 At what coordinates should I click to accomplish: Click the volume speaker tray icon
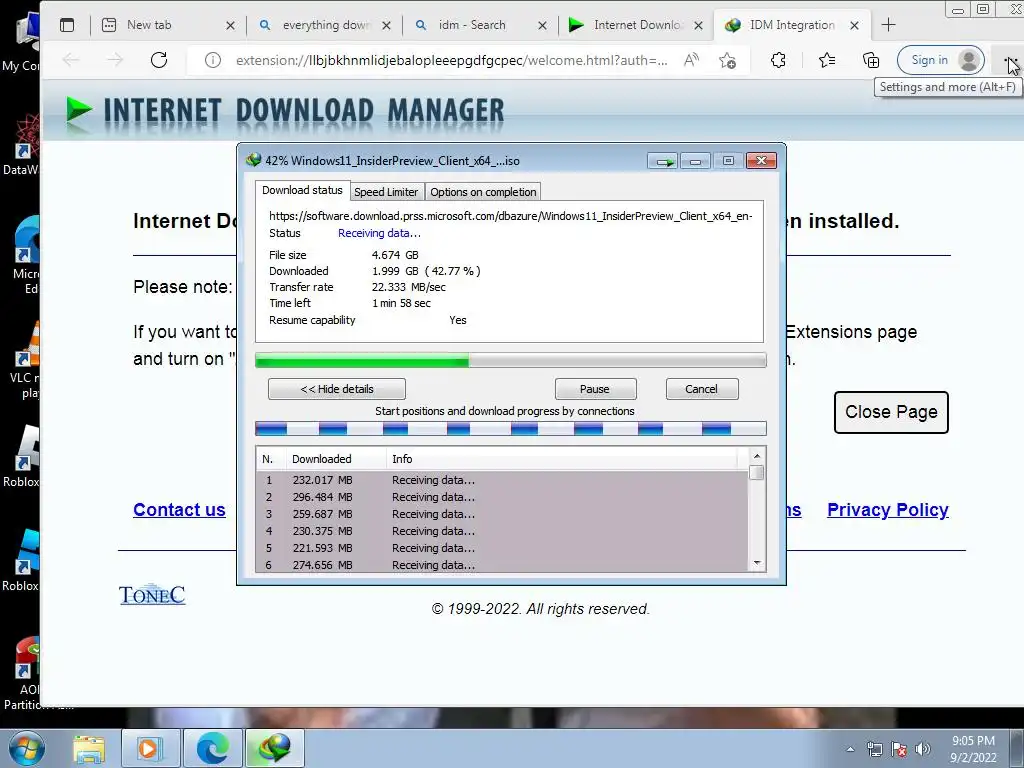pyautogui.click(x=923, y=749)
